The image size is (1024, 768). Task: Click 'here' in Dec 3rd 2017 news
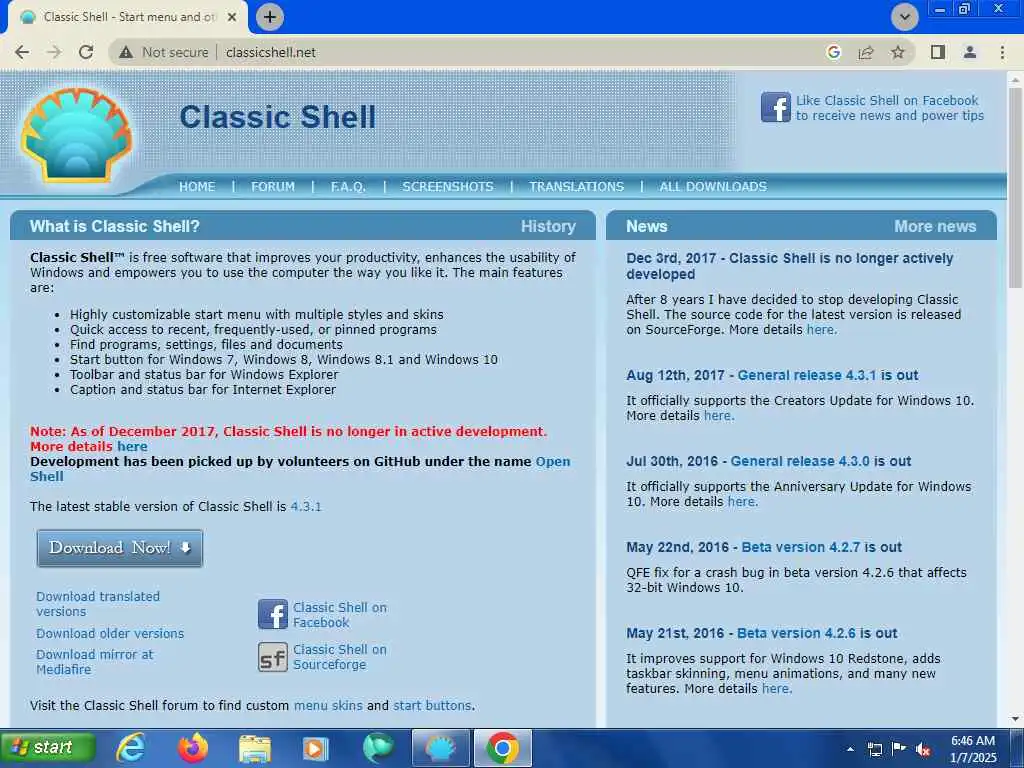[820, 330]
